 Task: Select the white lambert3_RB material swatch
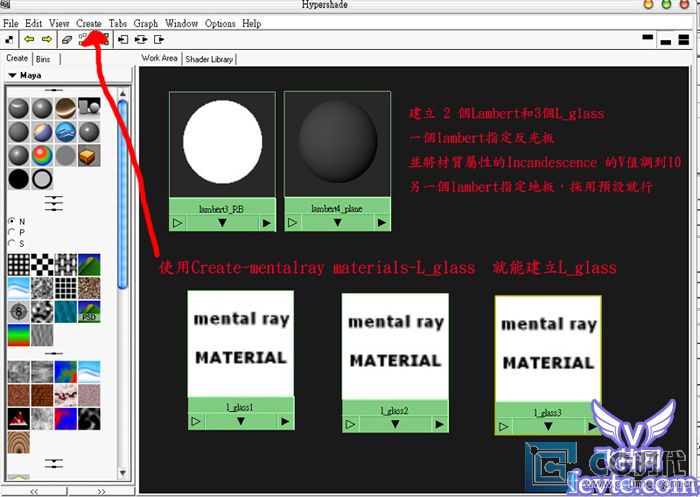(222, 144)
